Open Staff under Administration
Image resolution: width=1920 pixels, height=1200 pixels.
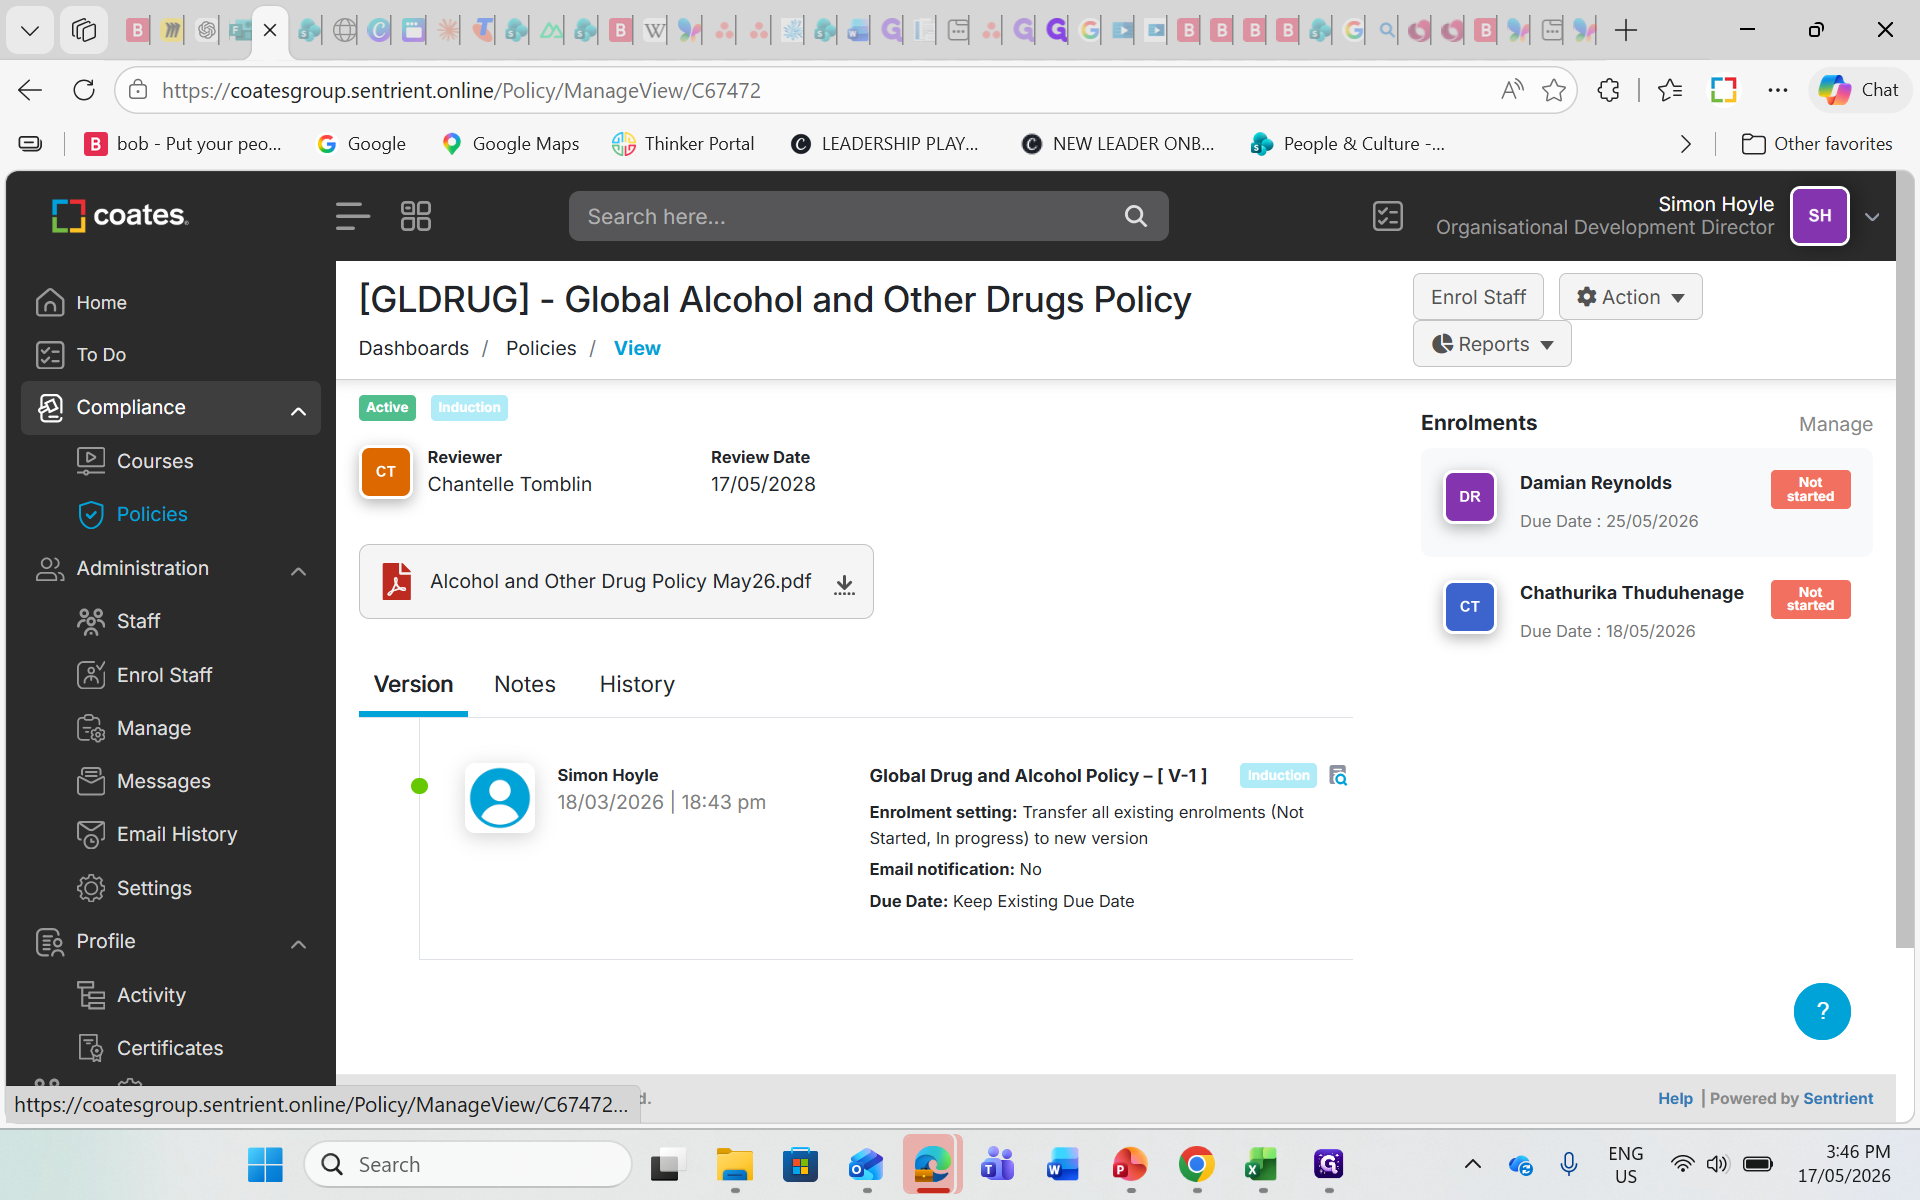pyautogui.click(x=138, y=621)
